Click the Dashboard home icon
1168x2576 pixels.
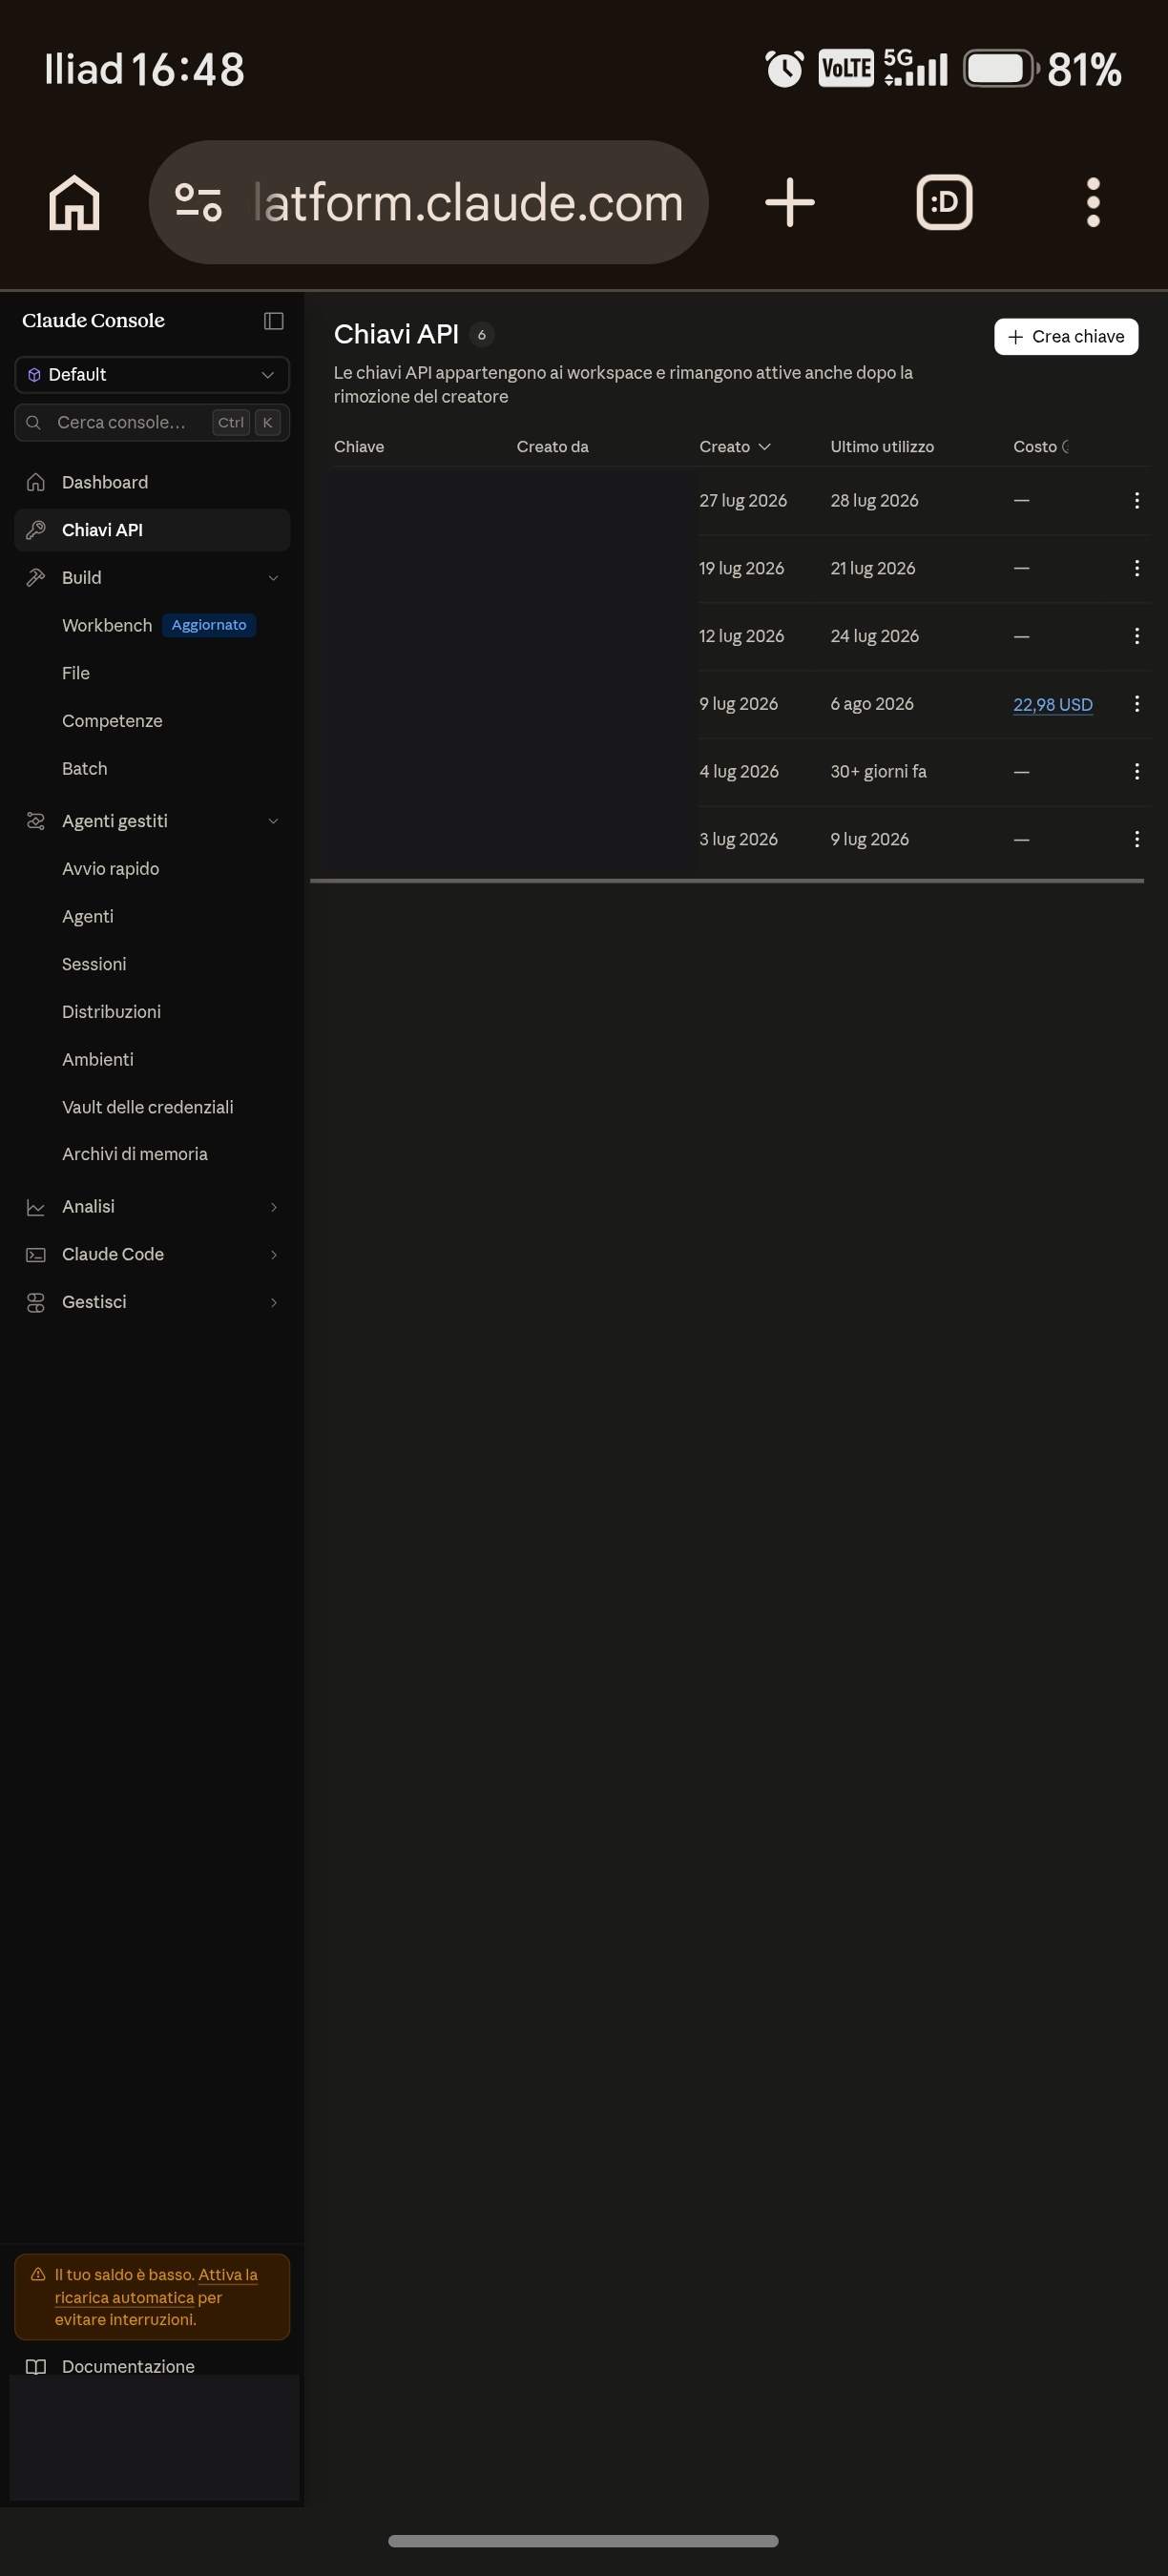pos(36,482)
